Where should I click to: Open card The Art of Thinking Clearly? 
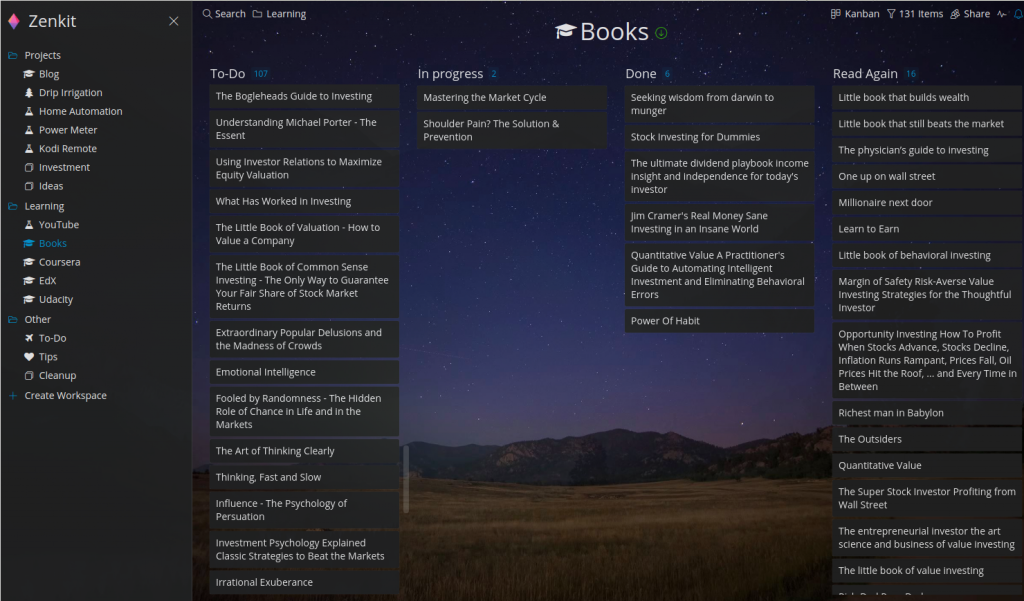pyautogui.click(x=304, y=451)
